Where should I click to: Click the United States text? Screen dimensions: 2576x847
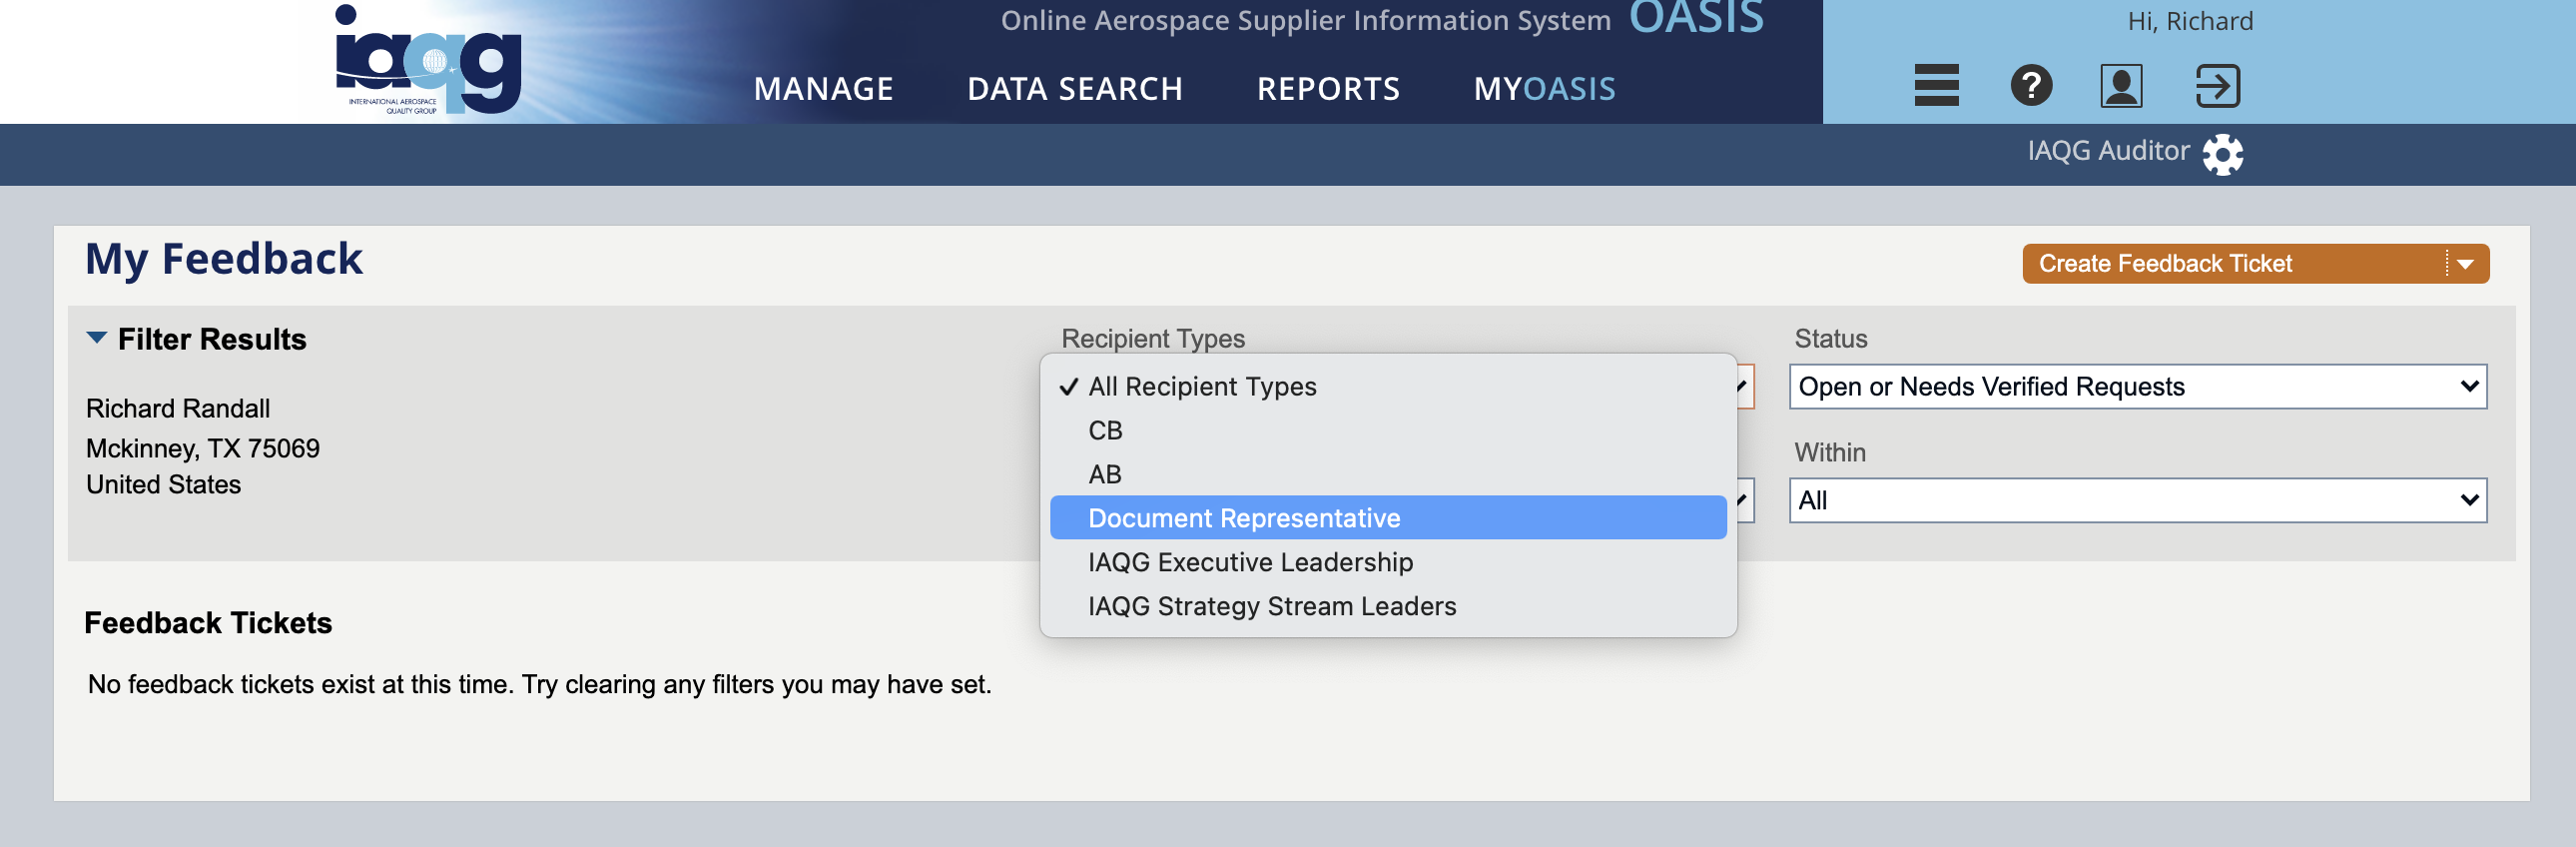coord(164,485)
